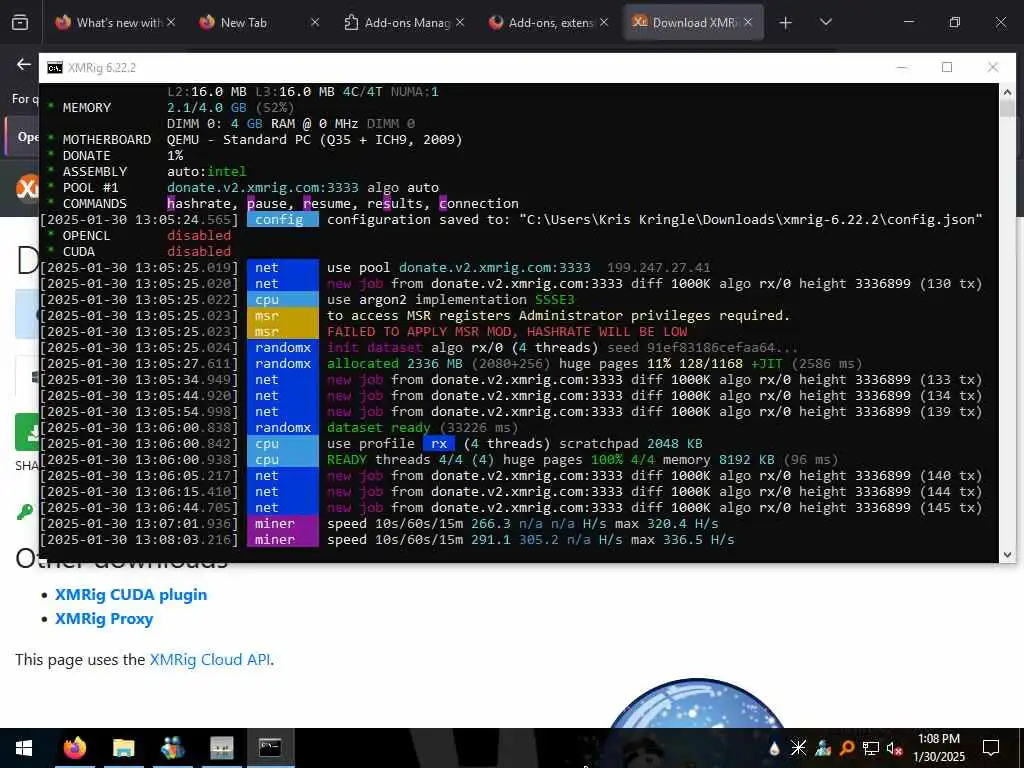Minimize the XMRig 6.22.2 console window

pos(903,67)
